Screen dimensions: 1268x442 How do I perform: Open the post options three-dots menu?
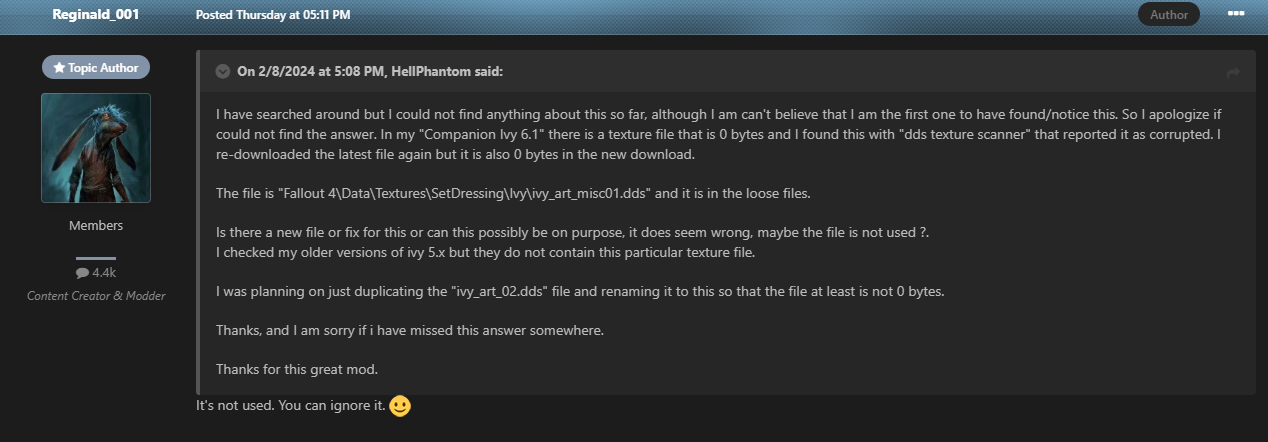[x=1236, y=14]
